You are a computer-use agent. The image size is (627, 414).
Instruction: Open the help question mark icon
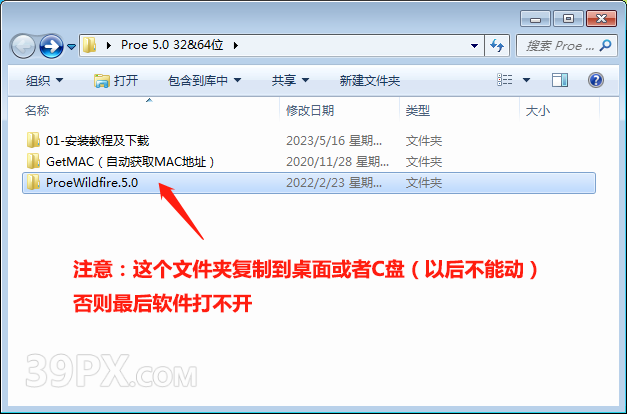(x=595, y=80)
